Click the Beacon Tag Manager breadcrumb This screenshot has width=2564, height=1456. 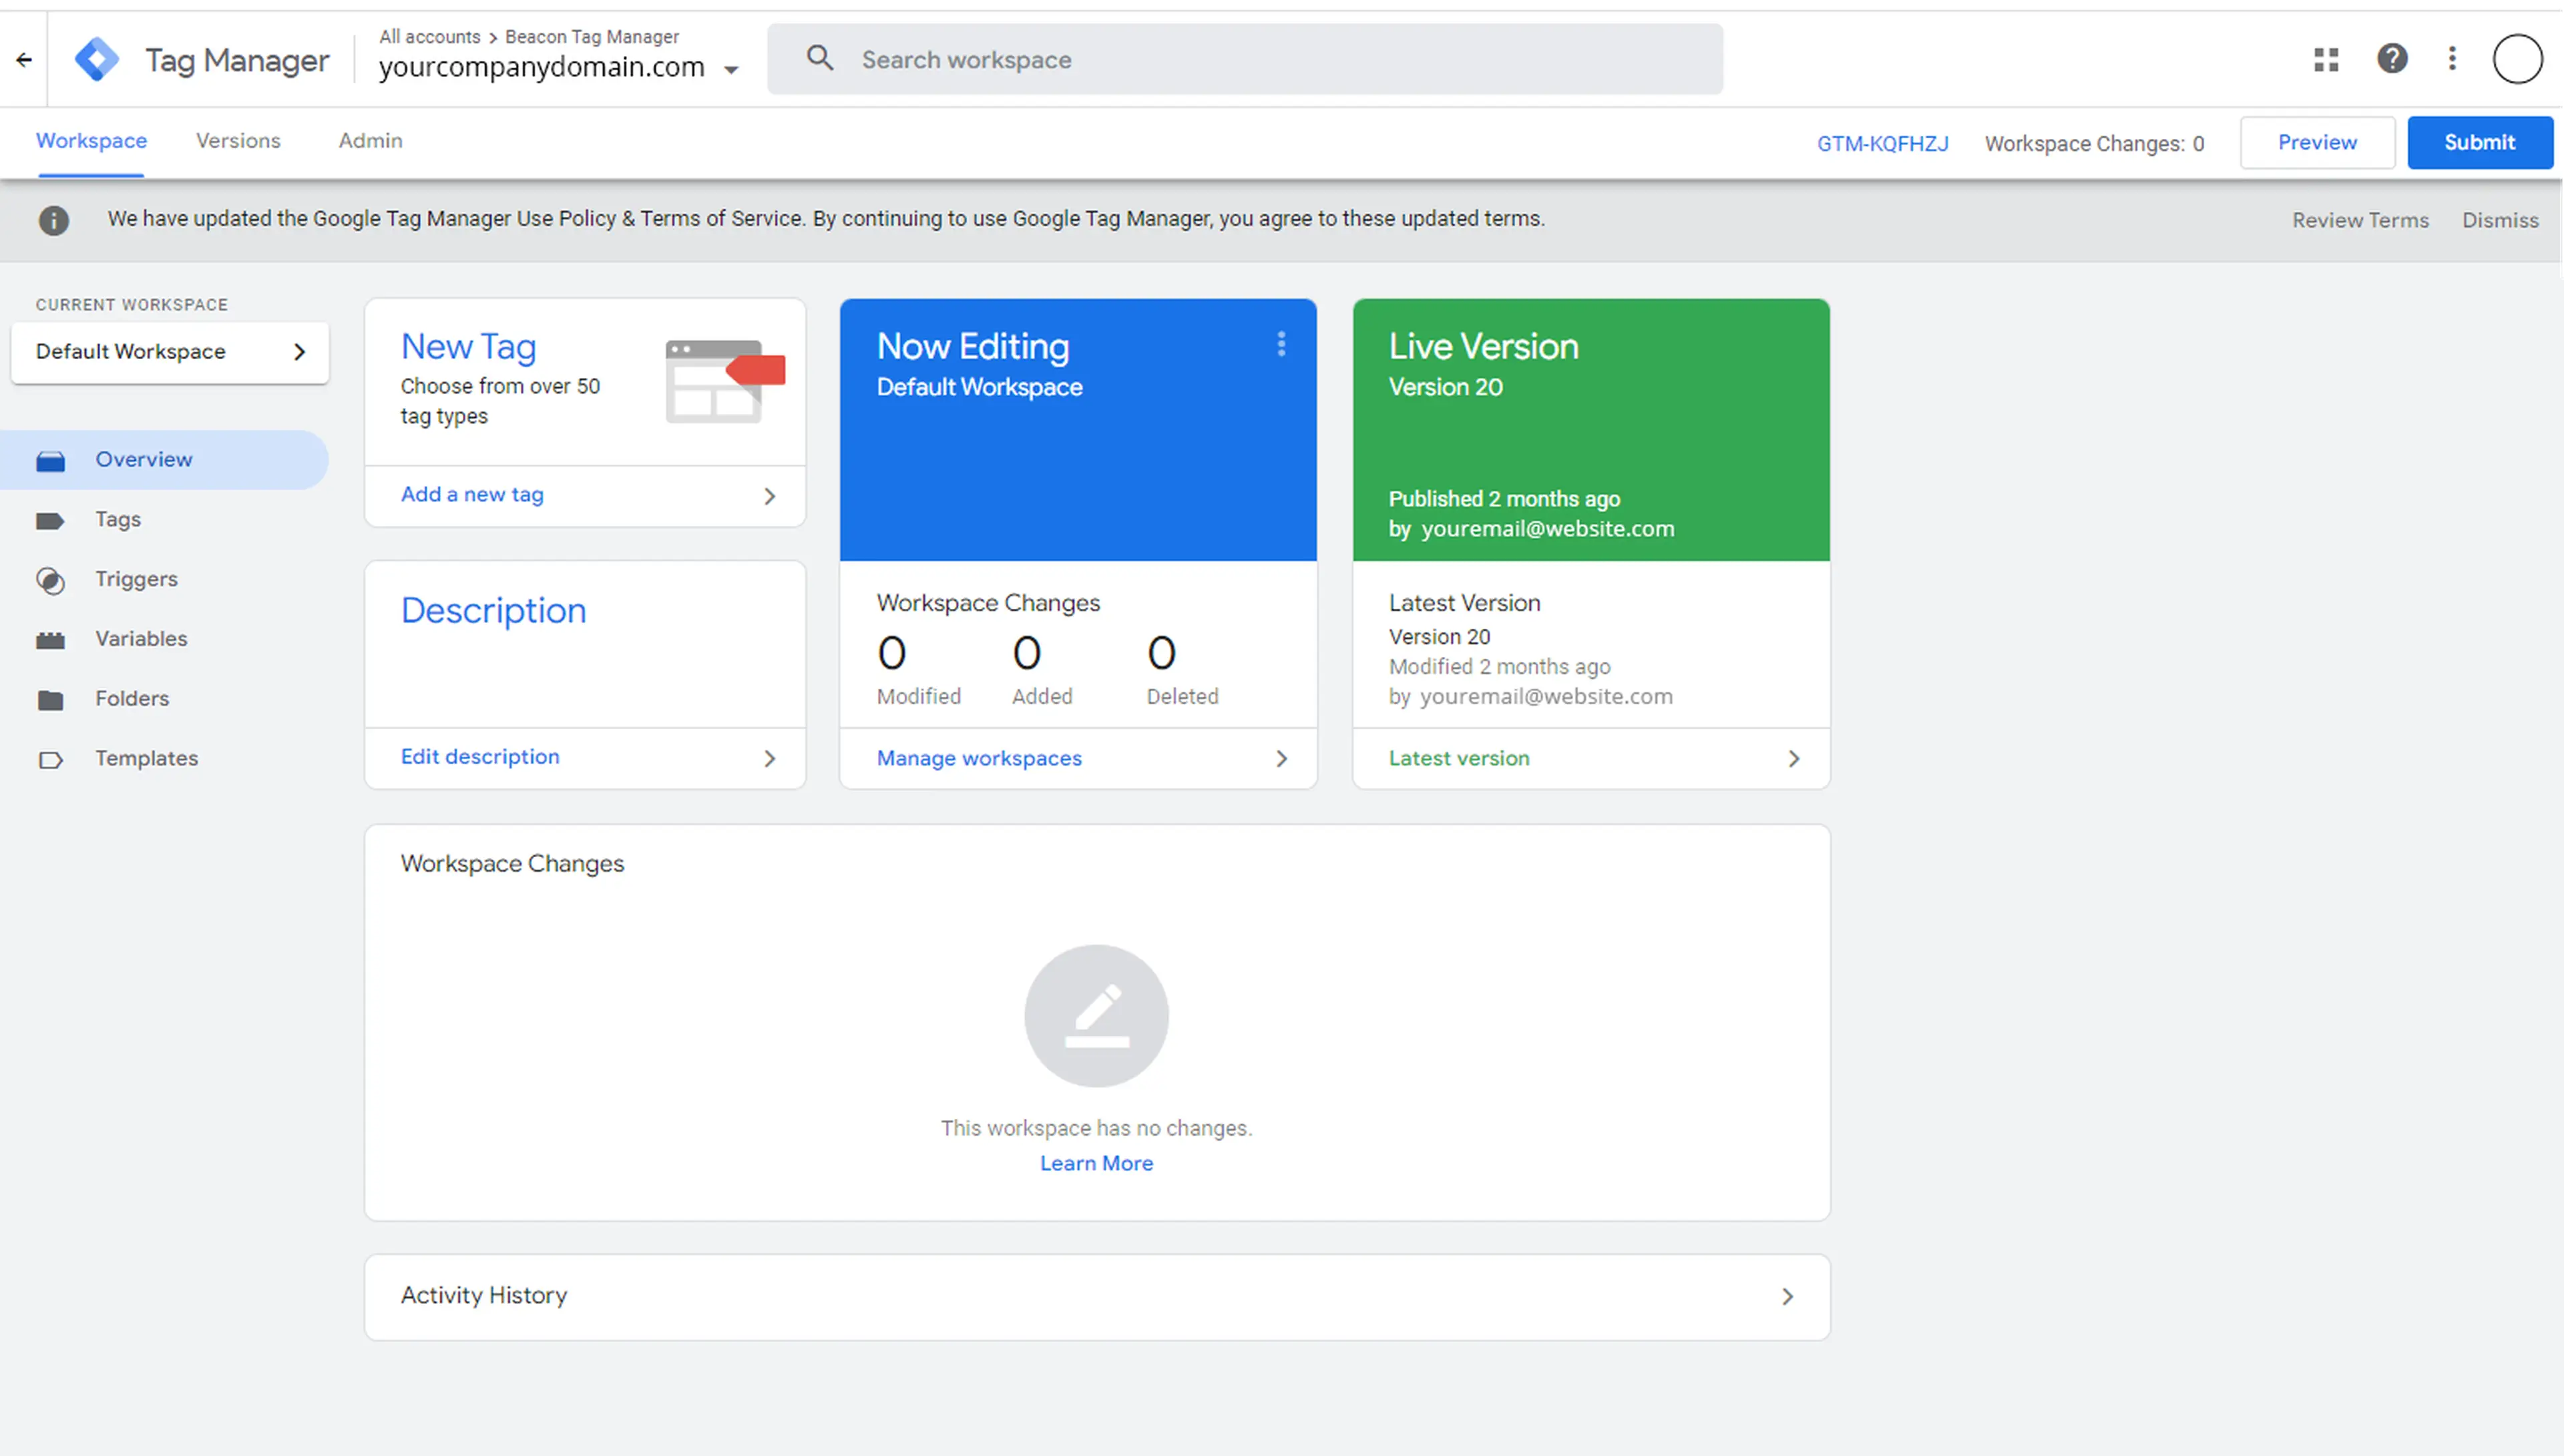coord(592,37)
